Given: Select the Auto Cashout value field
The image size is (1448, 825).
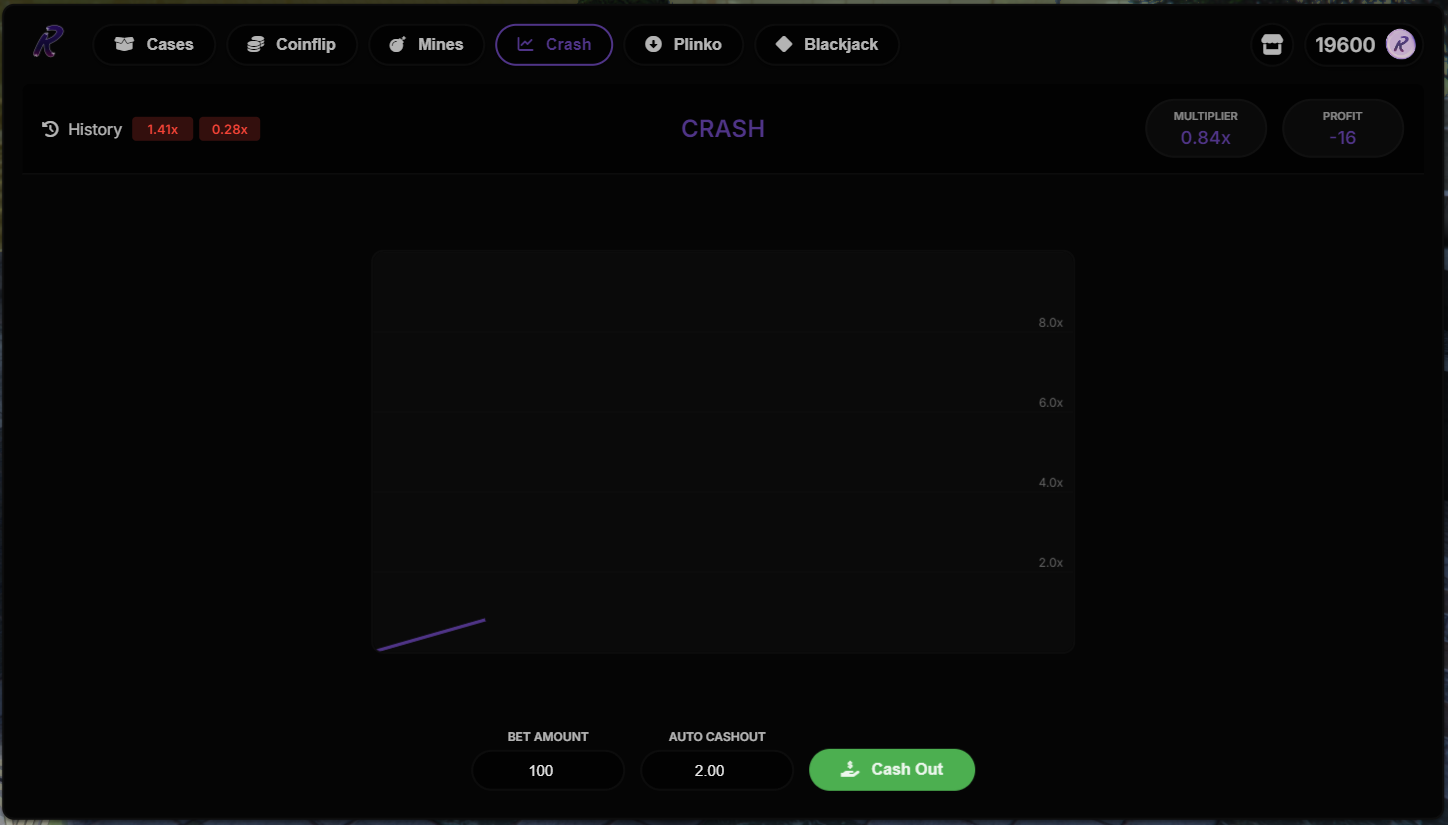Looking at the screenshot, I should pos(716,770).
